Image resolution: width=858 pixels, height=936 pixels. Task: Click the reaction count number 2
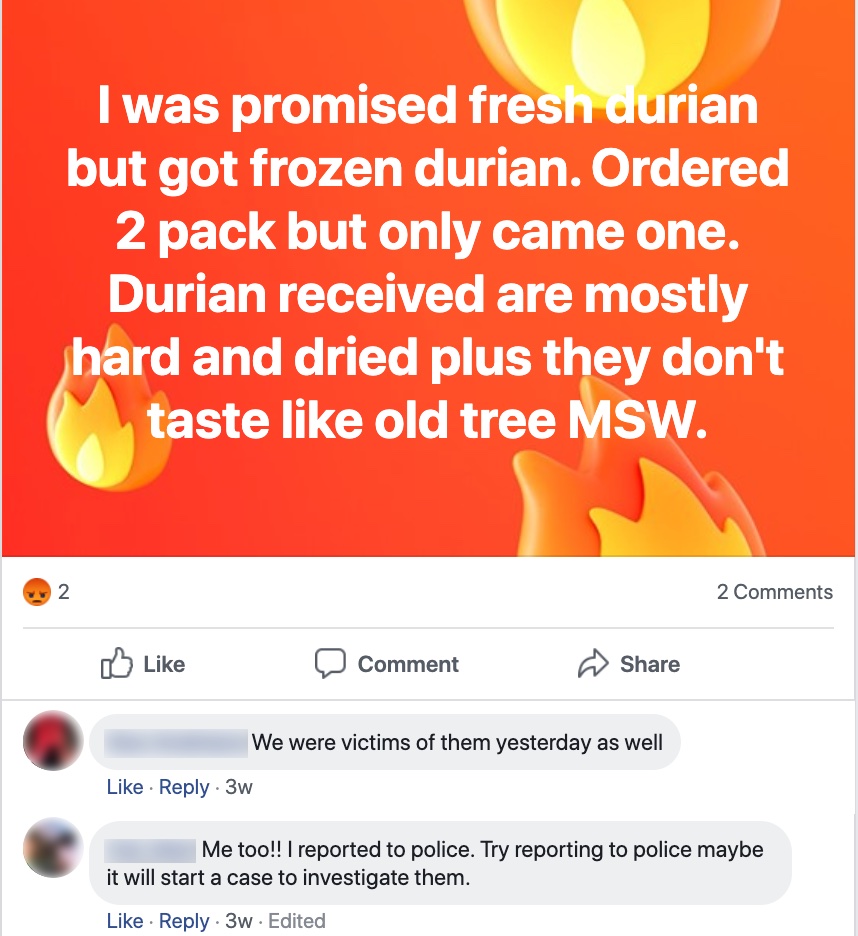pos(64,592)
